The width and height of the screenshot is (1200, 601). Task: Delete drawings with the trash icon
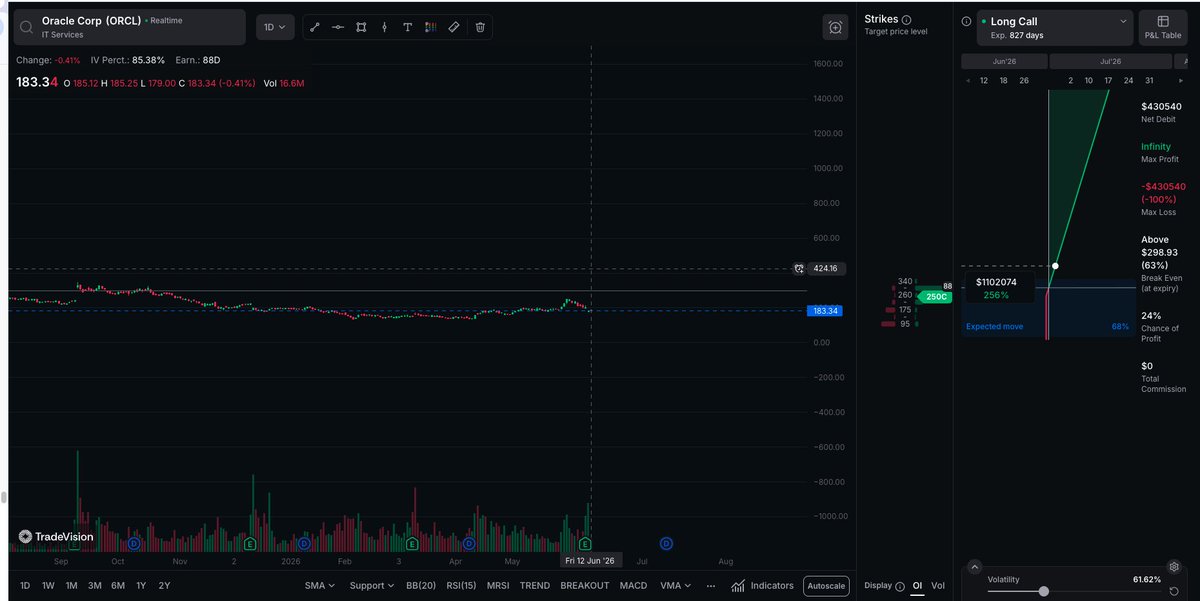tap(480, 27)
